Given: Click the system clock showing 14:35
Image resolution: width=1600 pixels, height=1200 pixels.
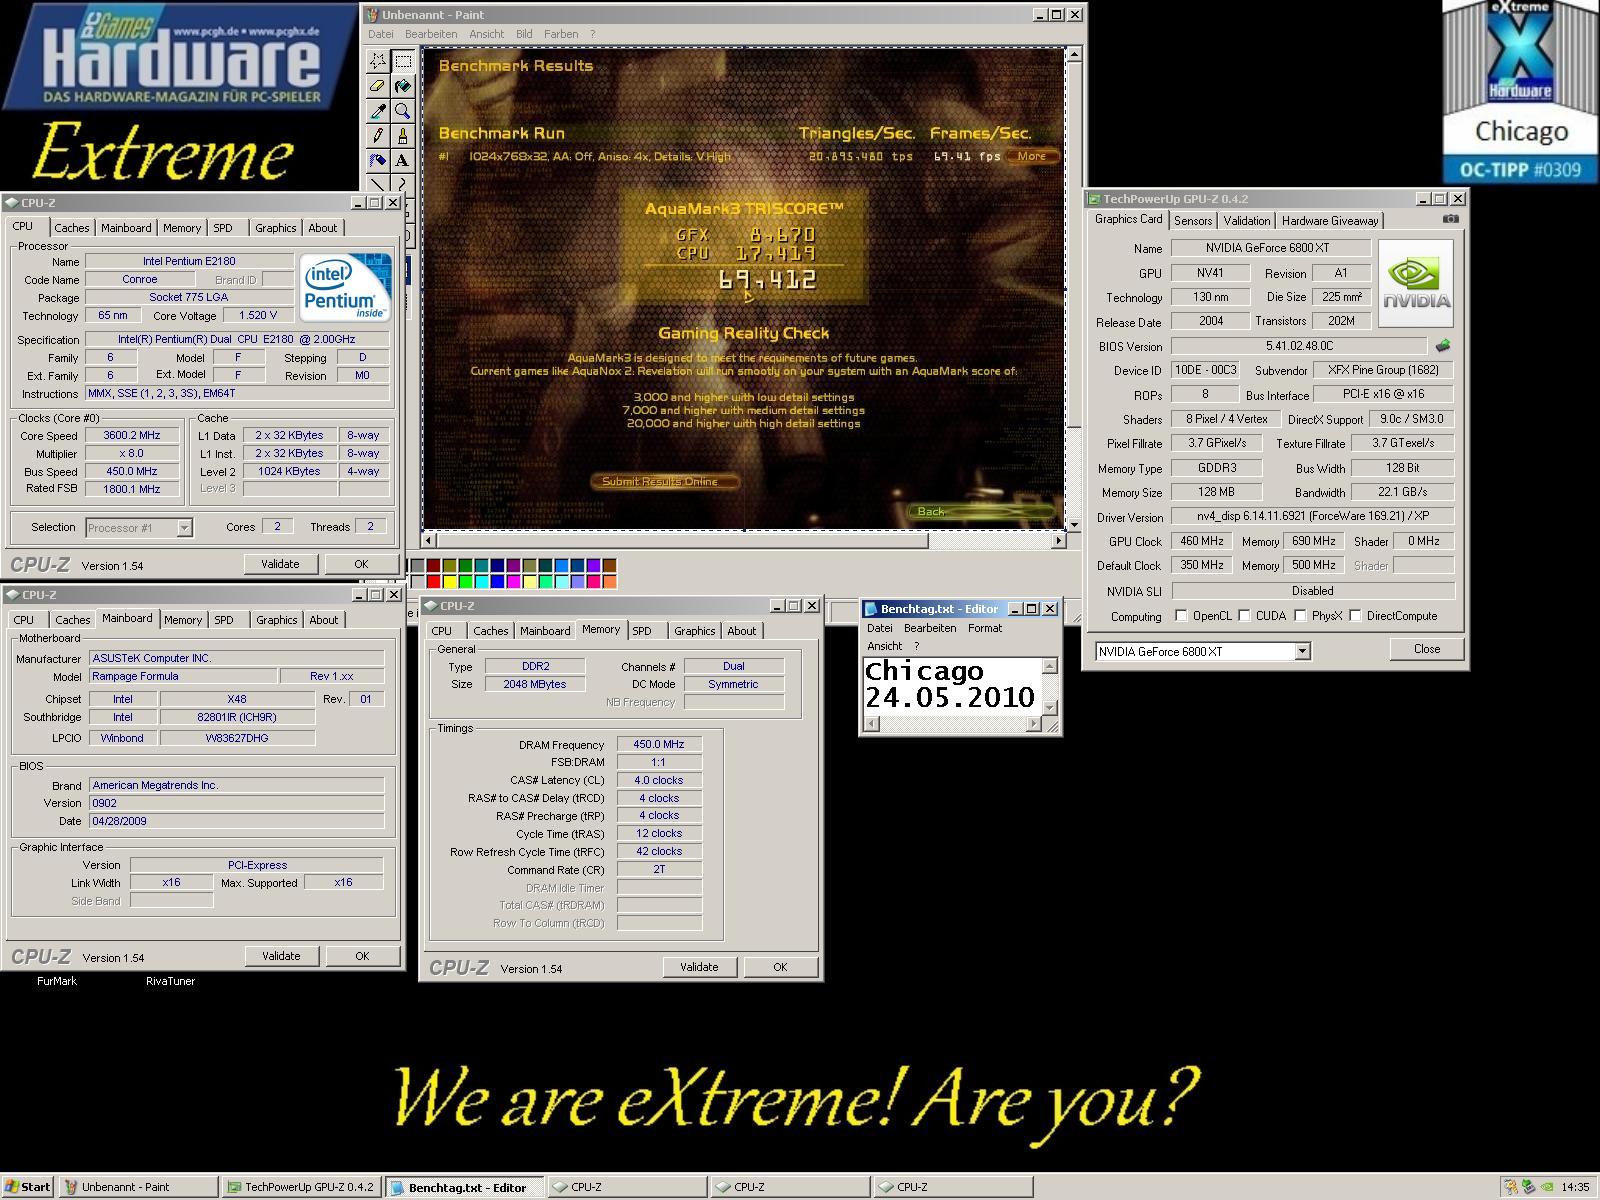Looking at the screenshot, I should point(1575,1188).
